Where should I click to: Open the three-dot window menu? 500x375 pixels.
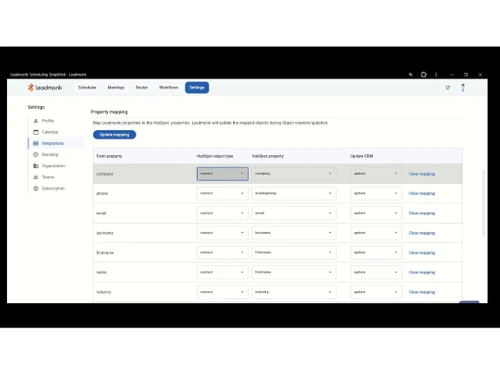(436, 75)
